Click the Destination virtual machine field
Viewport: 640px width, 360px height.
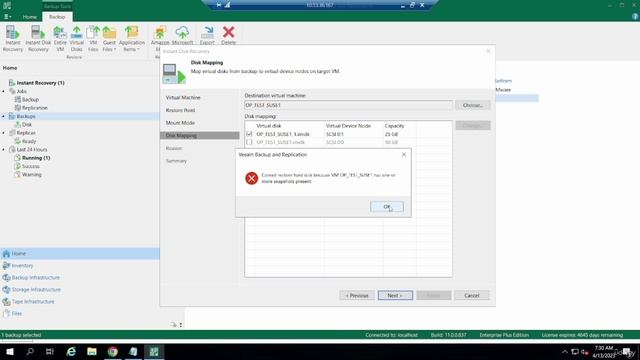tap(348, 105)
